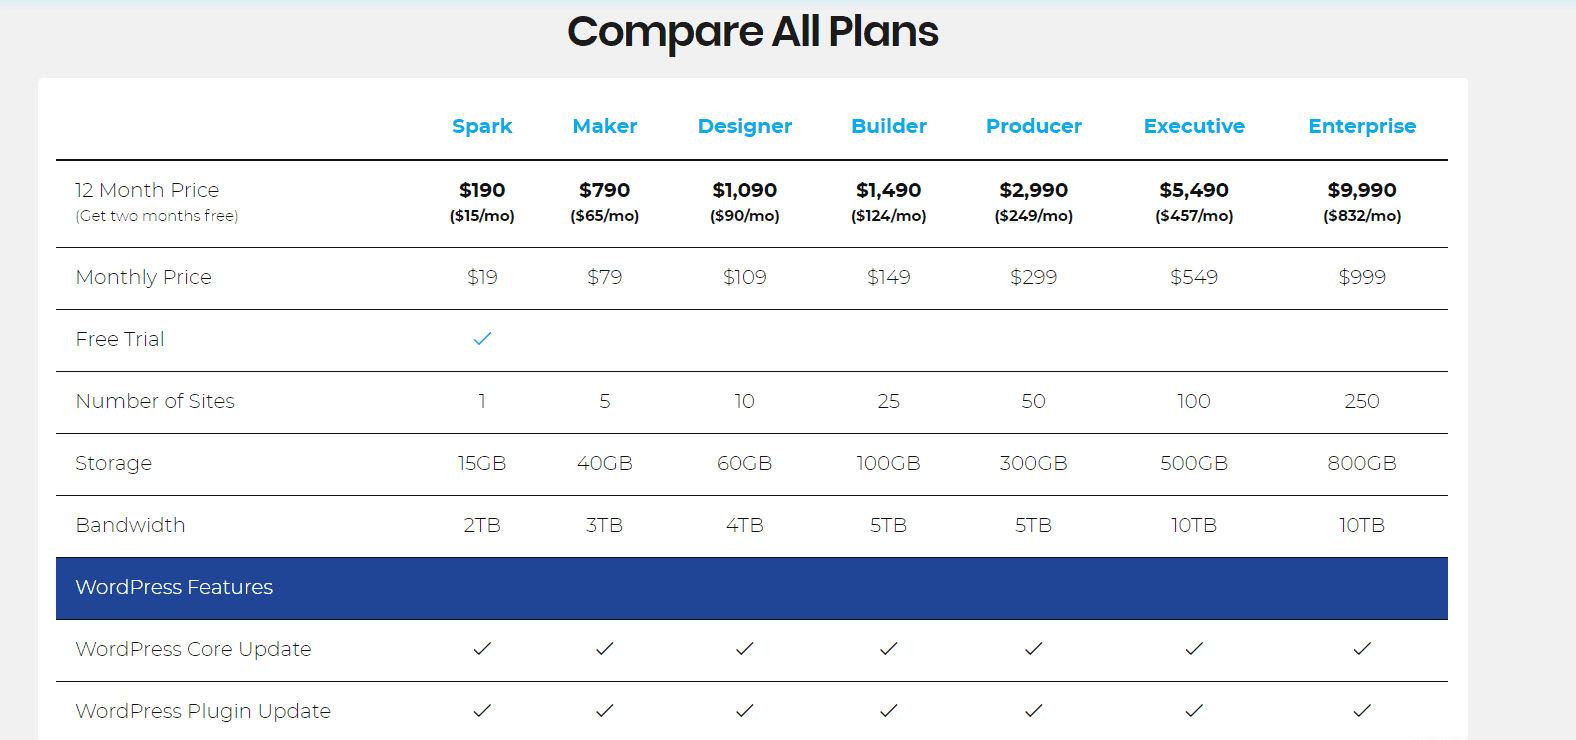The width and height of the screenshot is (1576, 740).
Task: Click WordPress Plugin Update checkmark for Designer
Action: 744,711
